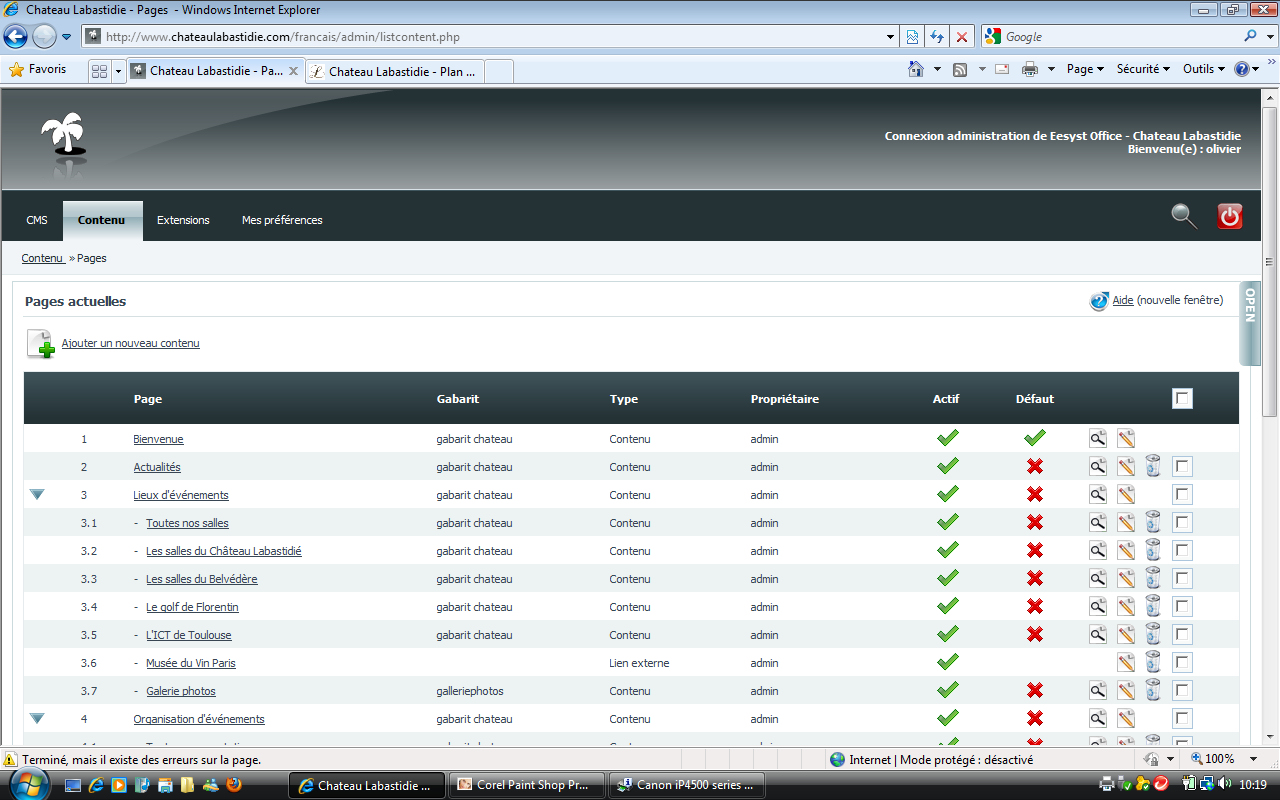
Task: Open the address bar history dropdown
Action: pos(891,37)
